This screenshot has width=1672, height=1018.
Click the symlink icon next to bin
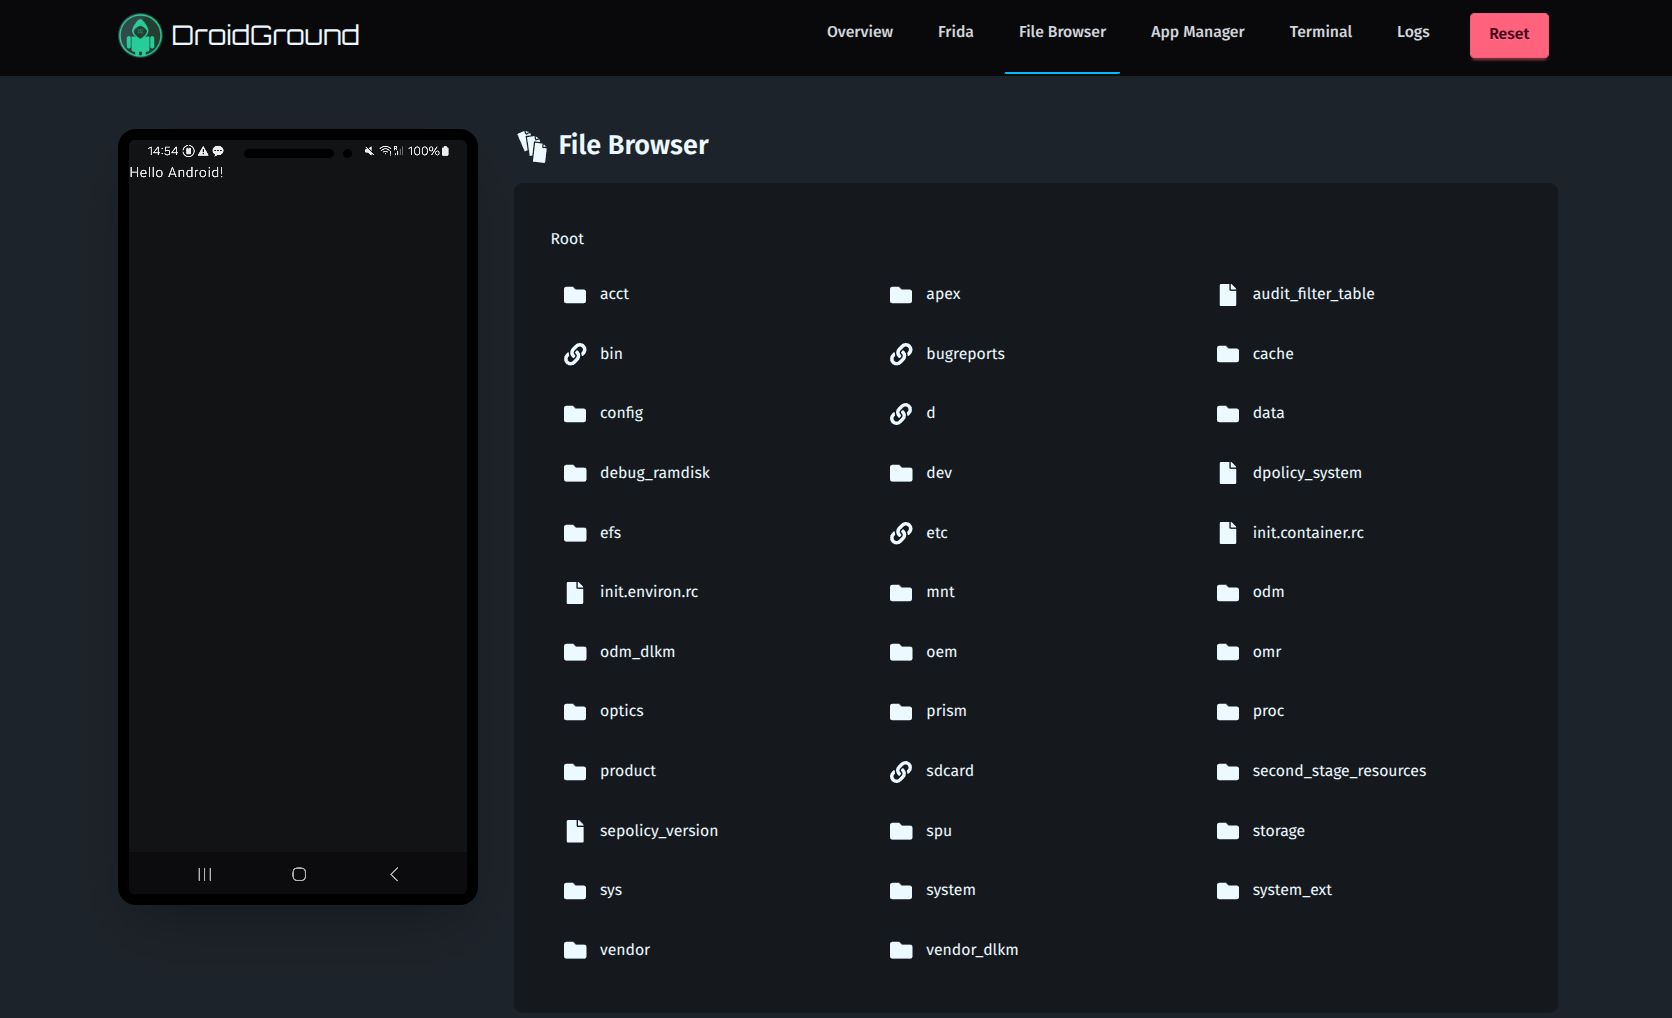pyautogui.click(x=575, y=353)
